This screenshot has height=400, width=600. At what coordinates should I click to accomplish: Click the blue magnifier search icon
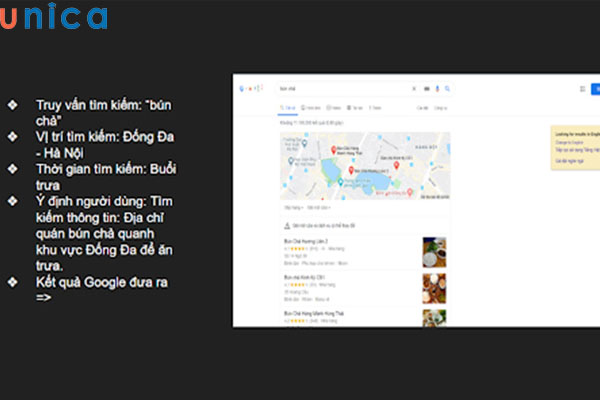click(x=447, y=89)
